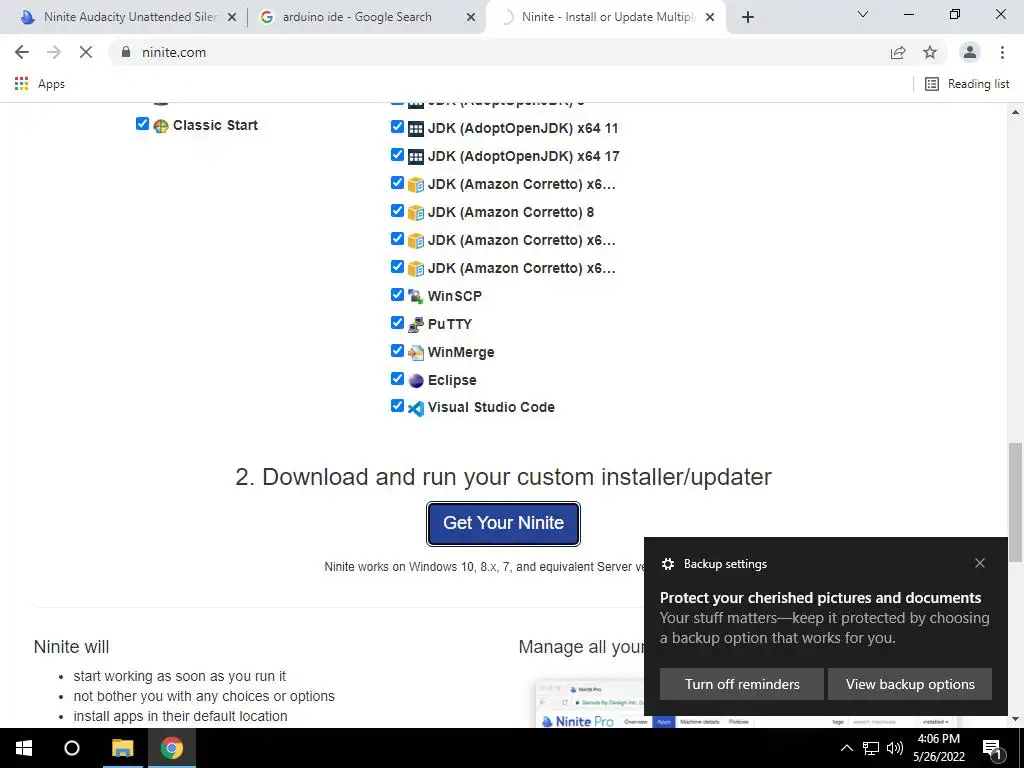
Task: Click 'install apps in their default location'
Action: click(x=180, y=716)
